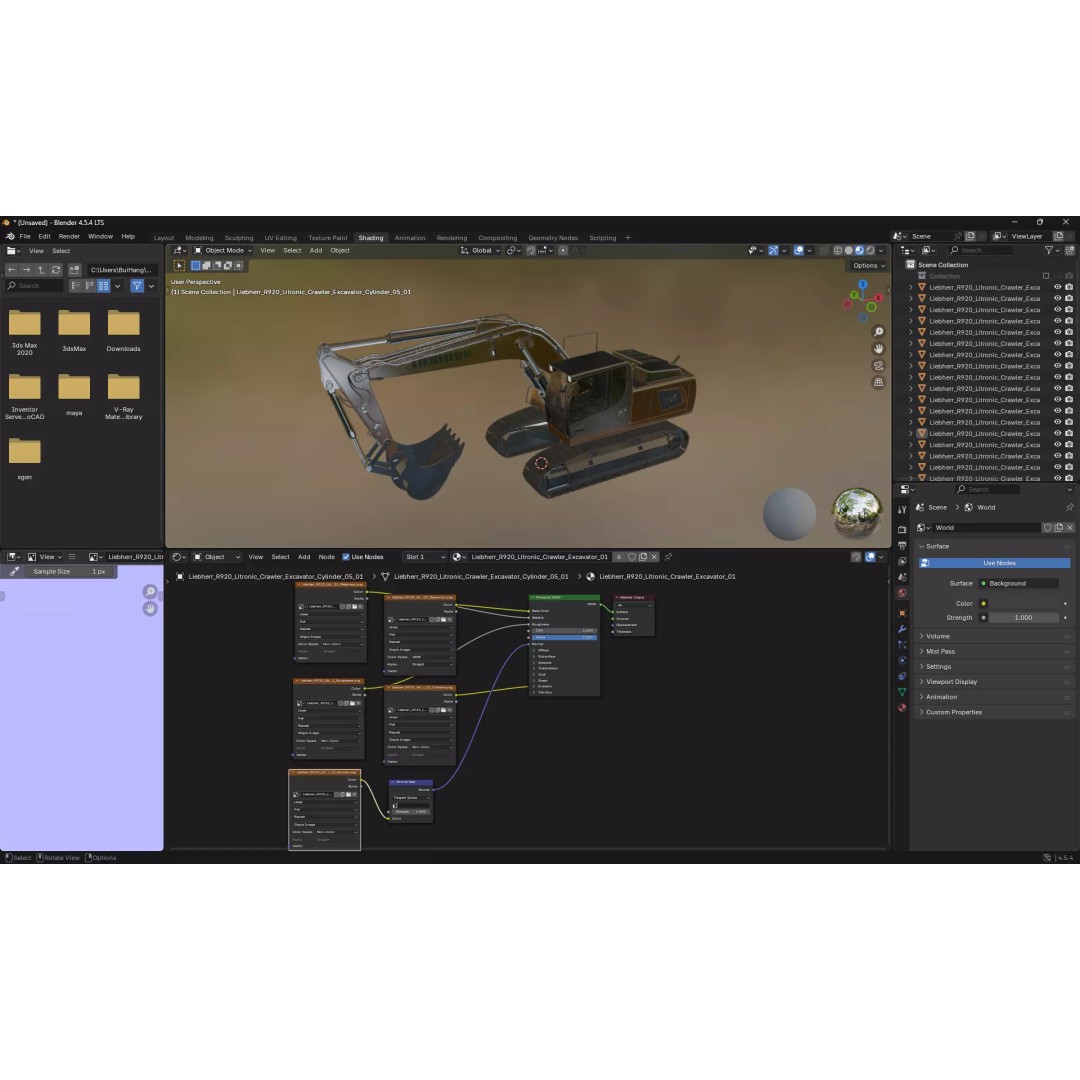Screen dimensions: 1080x1080
Task: Open the File menu
Action: pos(25,236)
